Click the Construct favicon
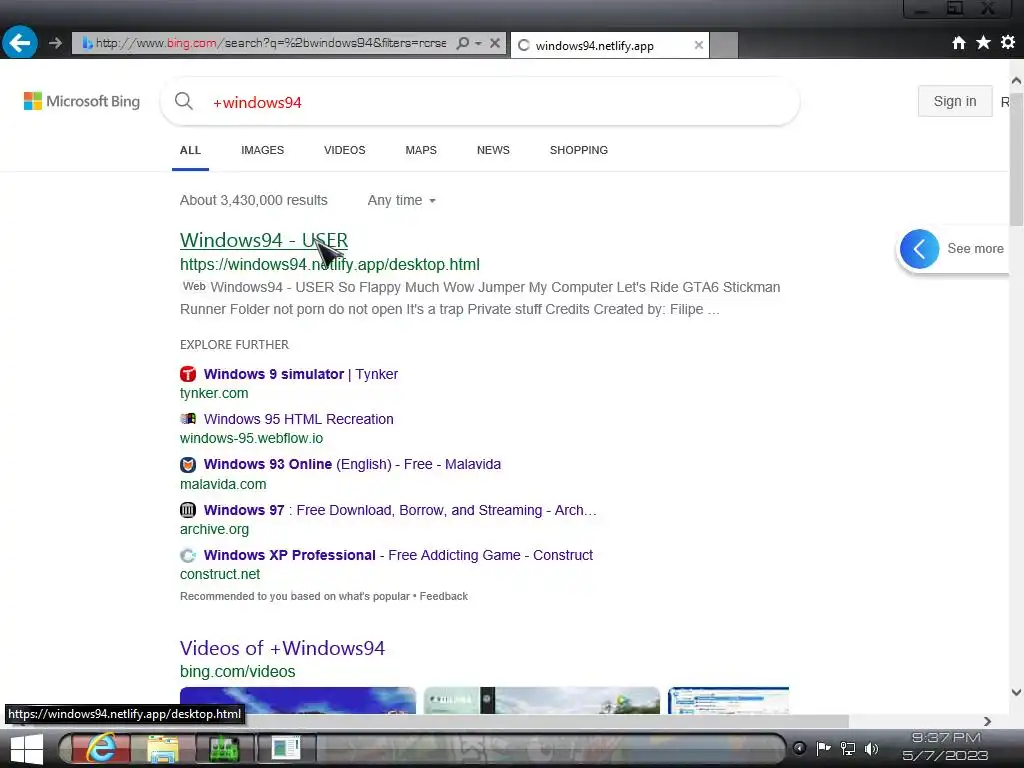Viewport: 1024px width, 768px height. pos(188,555)
